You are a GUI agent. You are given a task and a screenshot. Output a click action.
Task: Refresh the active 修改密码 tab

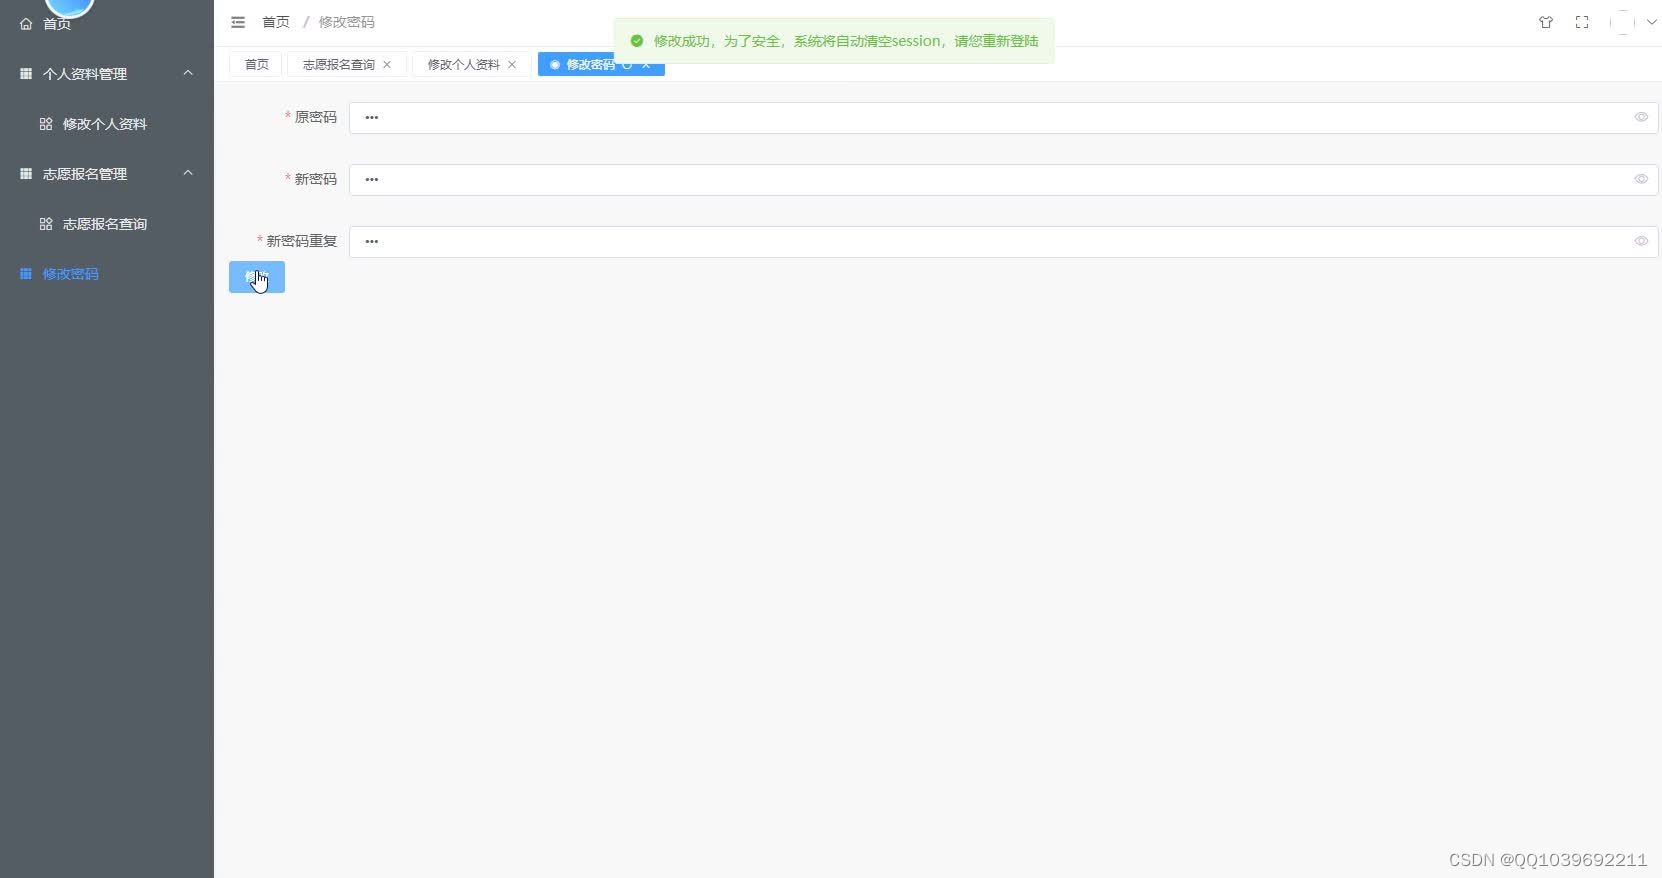coord(627,64)
